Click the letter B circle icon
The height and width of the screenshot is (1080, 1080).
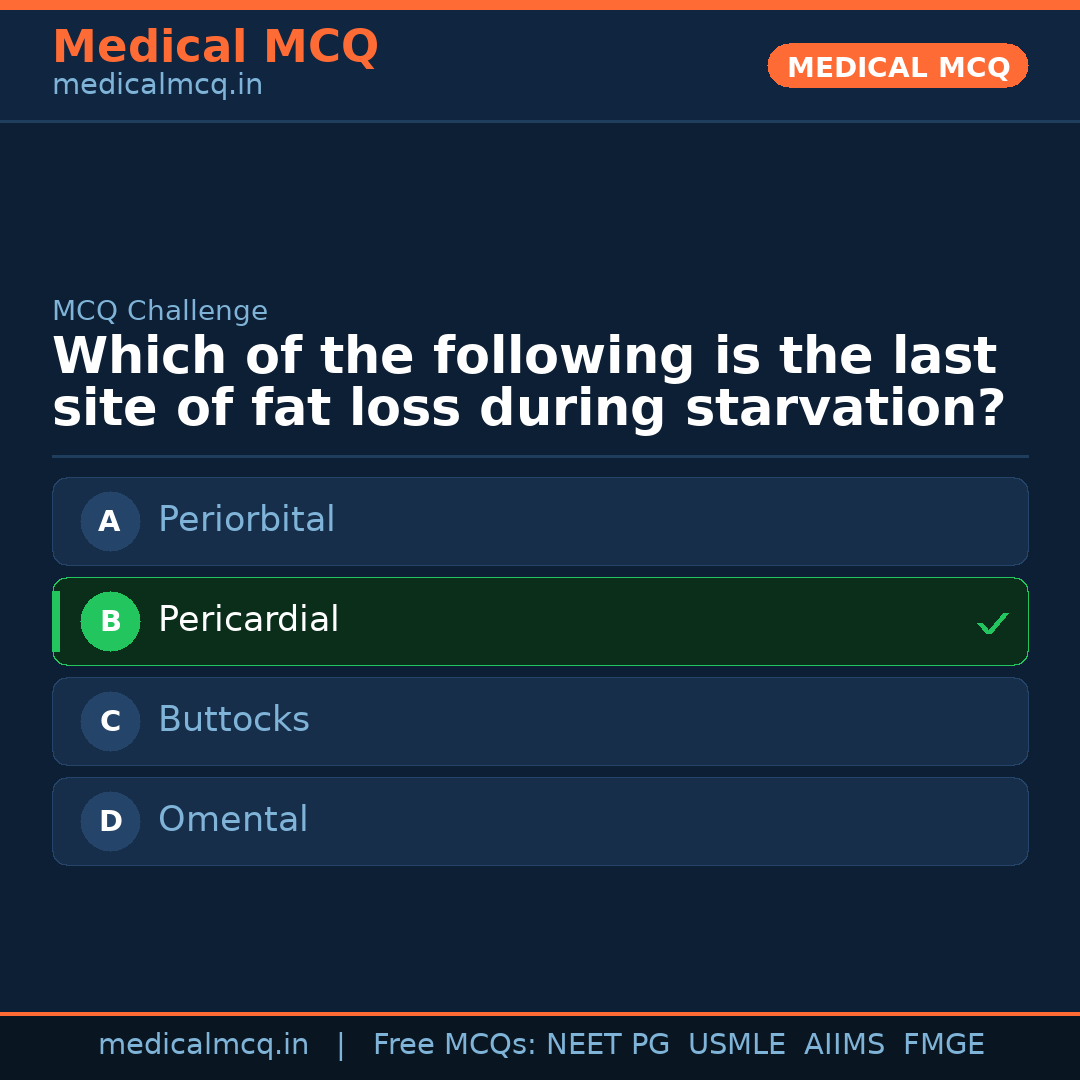tap(110, 621)
